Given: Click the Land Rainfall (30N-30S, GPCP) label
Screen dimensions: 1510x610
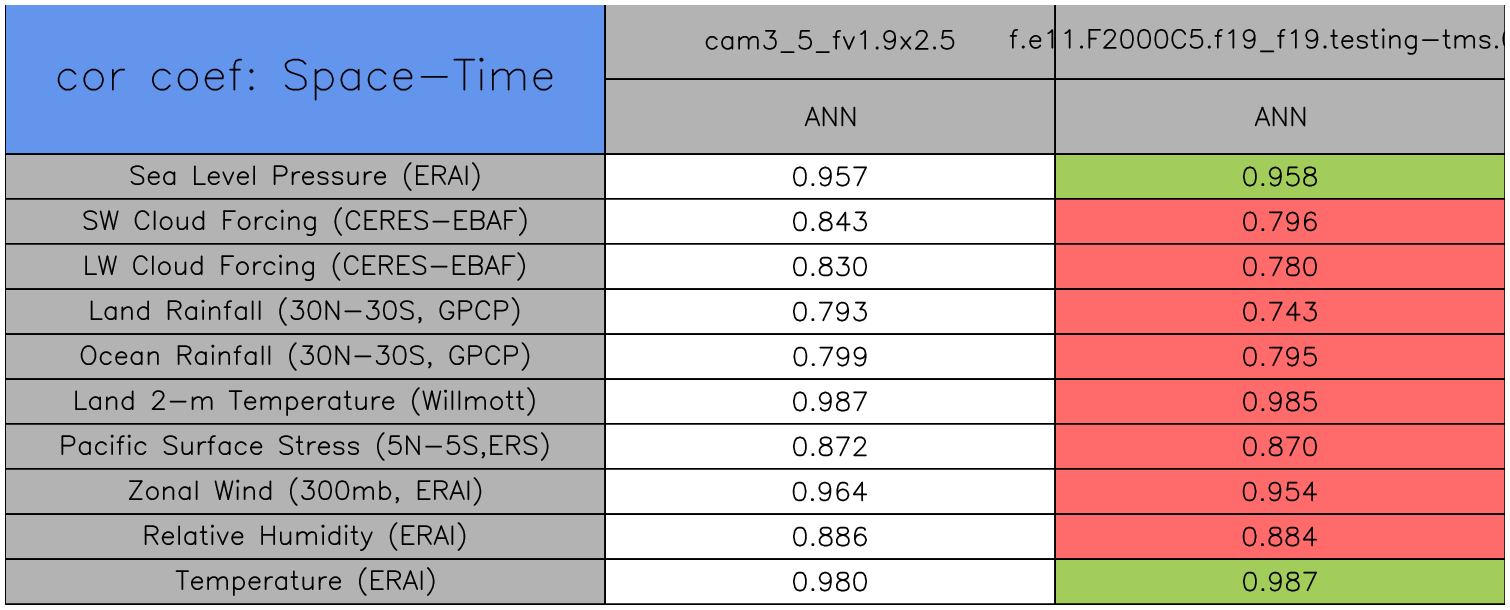Looking at the screenshot, I should [x=305, y=312].
